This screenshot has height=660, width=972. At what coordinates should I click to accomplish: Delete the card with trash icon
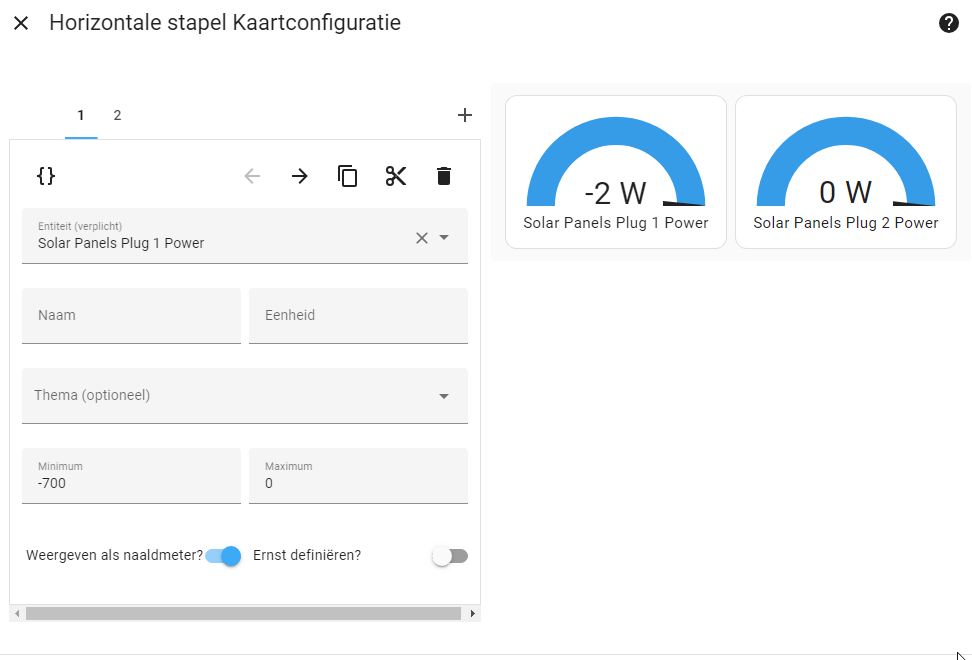(x=444, y=176)
